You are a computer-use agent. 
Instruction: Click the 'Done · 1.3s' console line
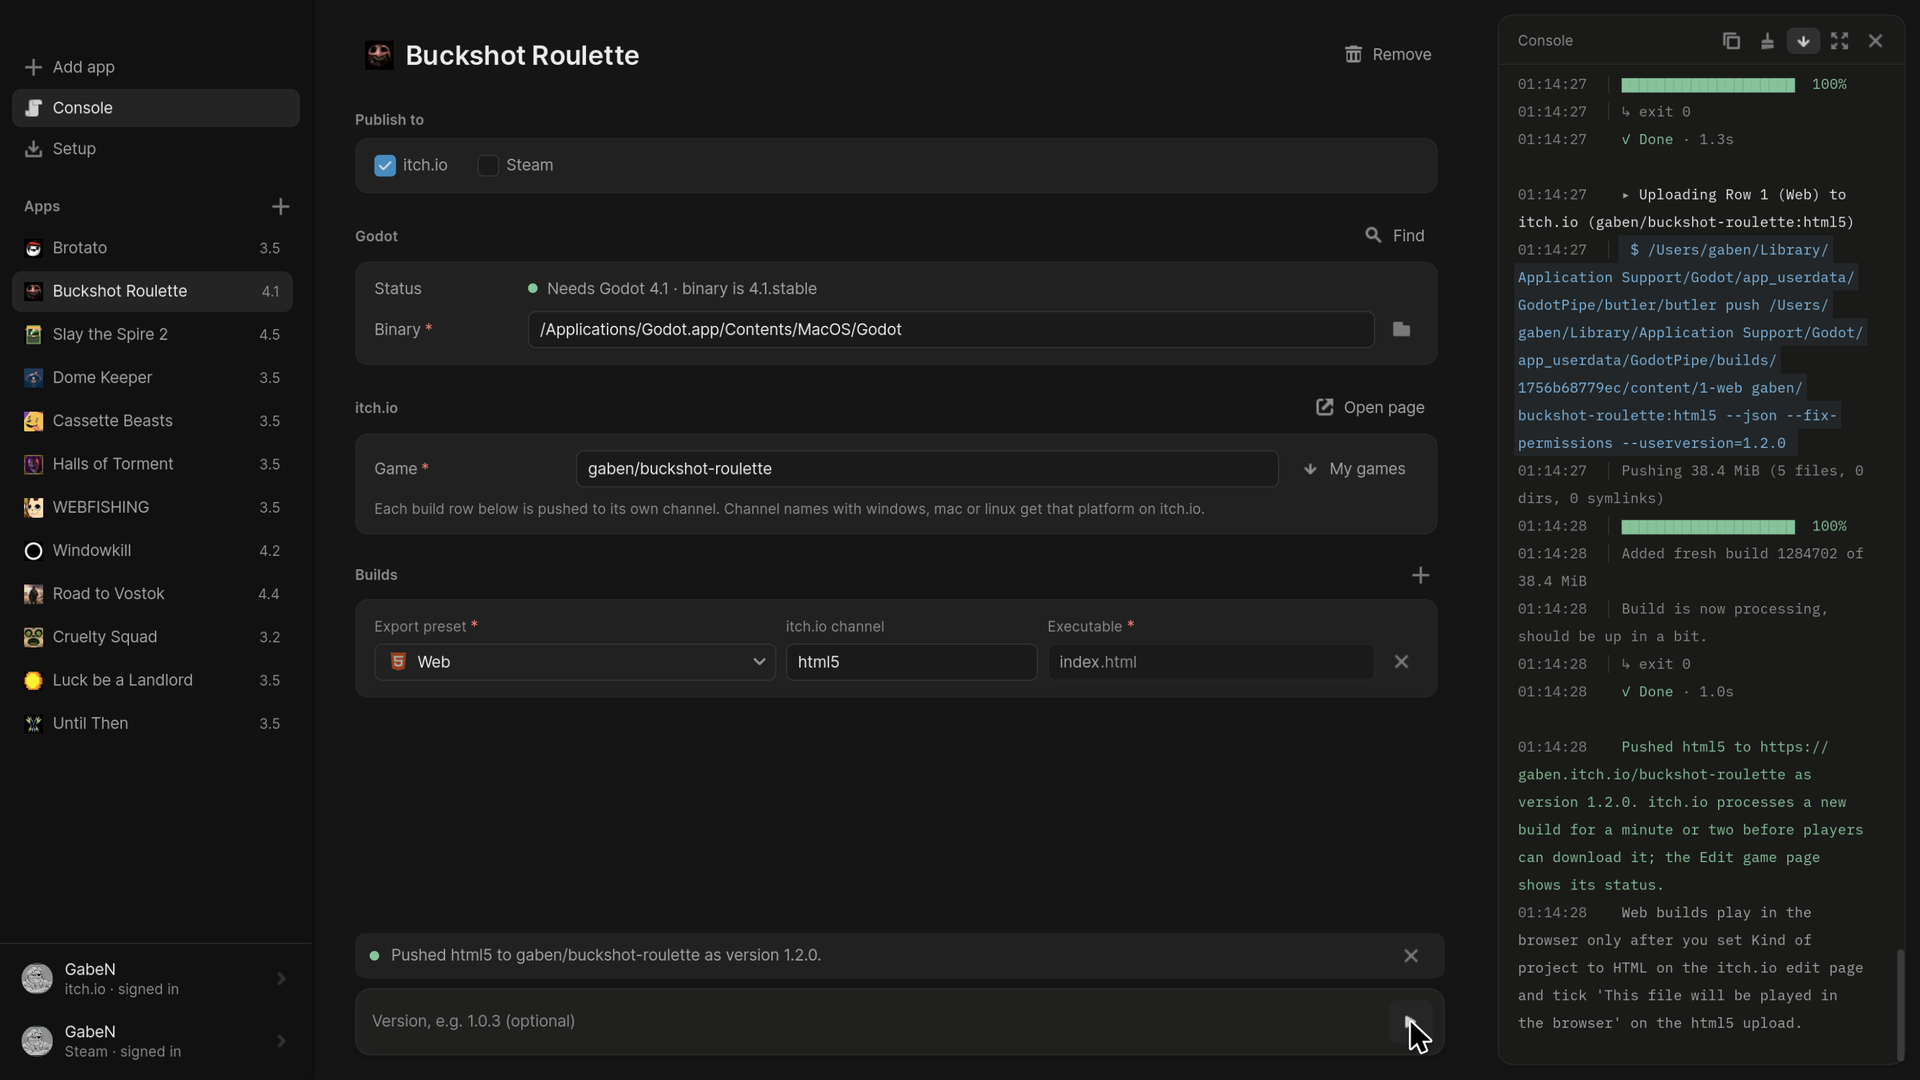[1677, 140]
